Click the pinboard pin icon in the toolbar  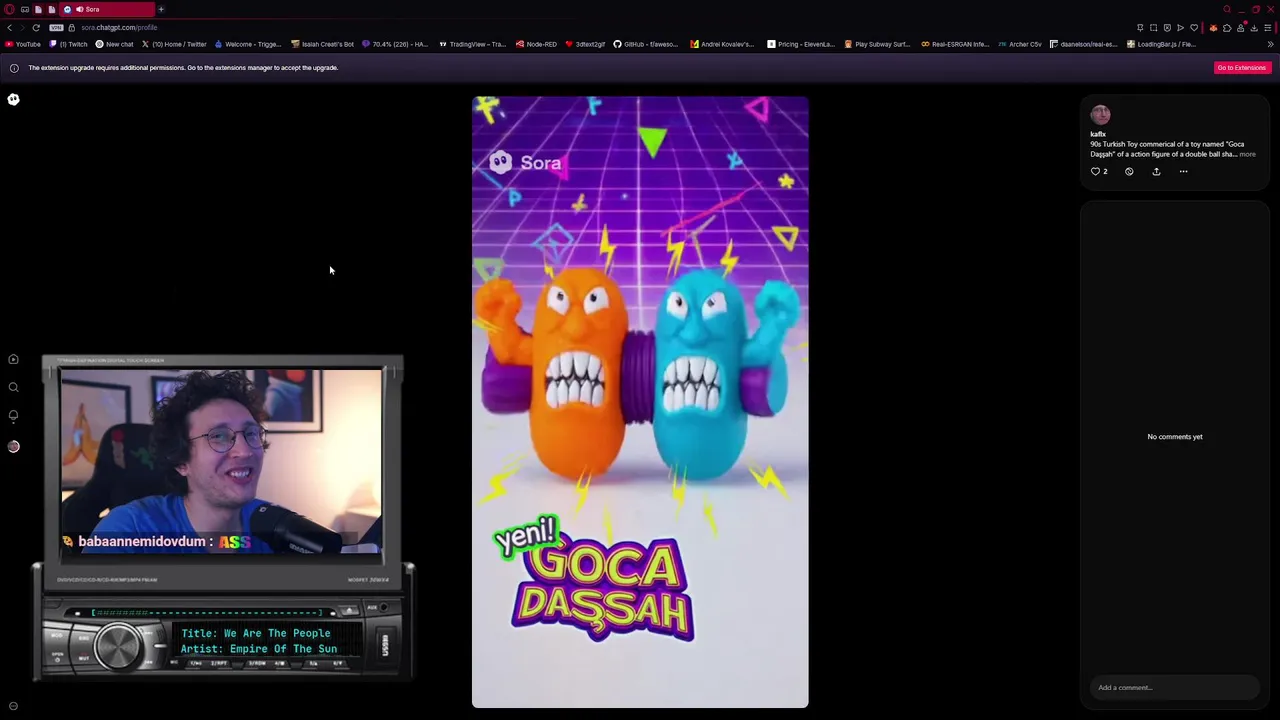(x=1140, y=28)
